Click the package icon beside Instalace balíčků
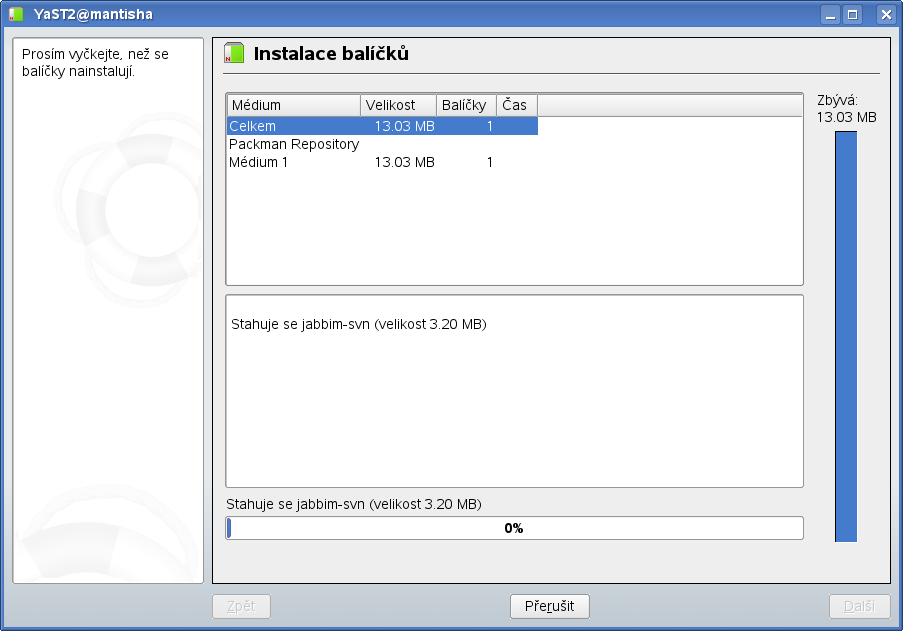The width and height of the screenshot is (903, 631). [x=234, y=53]
